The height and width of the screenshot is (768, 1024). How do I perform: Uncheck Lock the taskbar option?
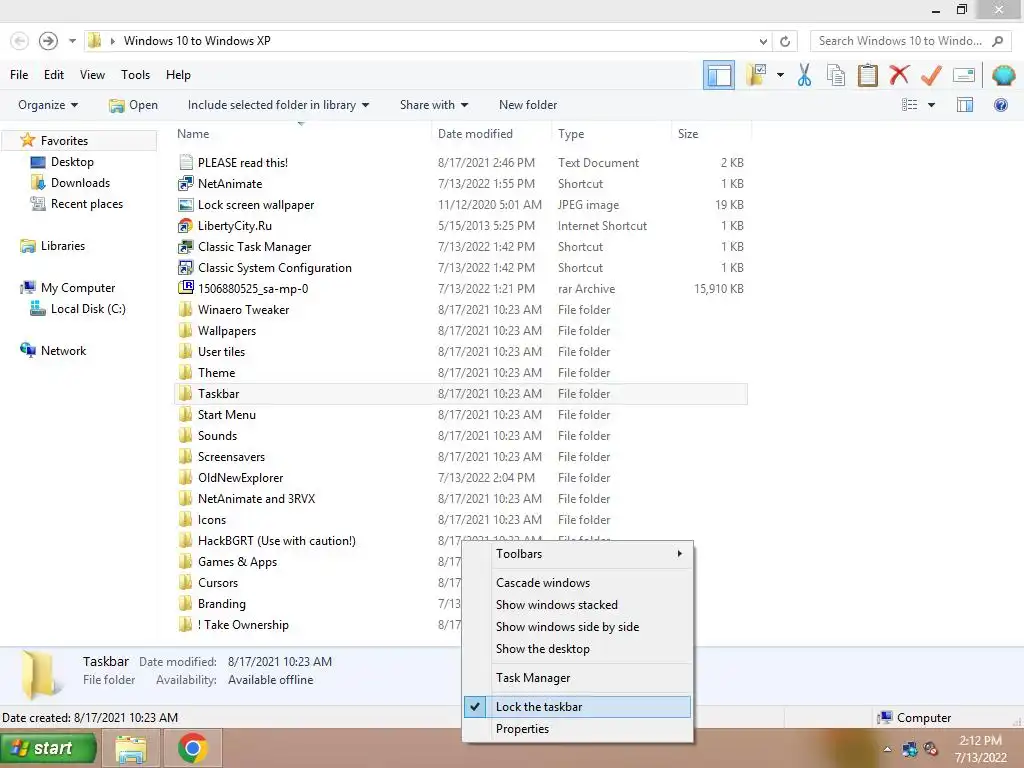click(577, 707)
